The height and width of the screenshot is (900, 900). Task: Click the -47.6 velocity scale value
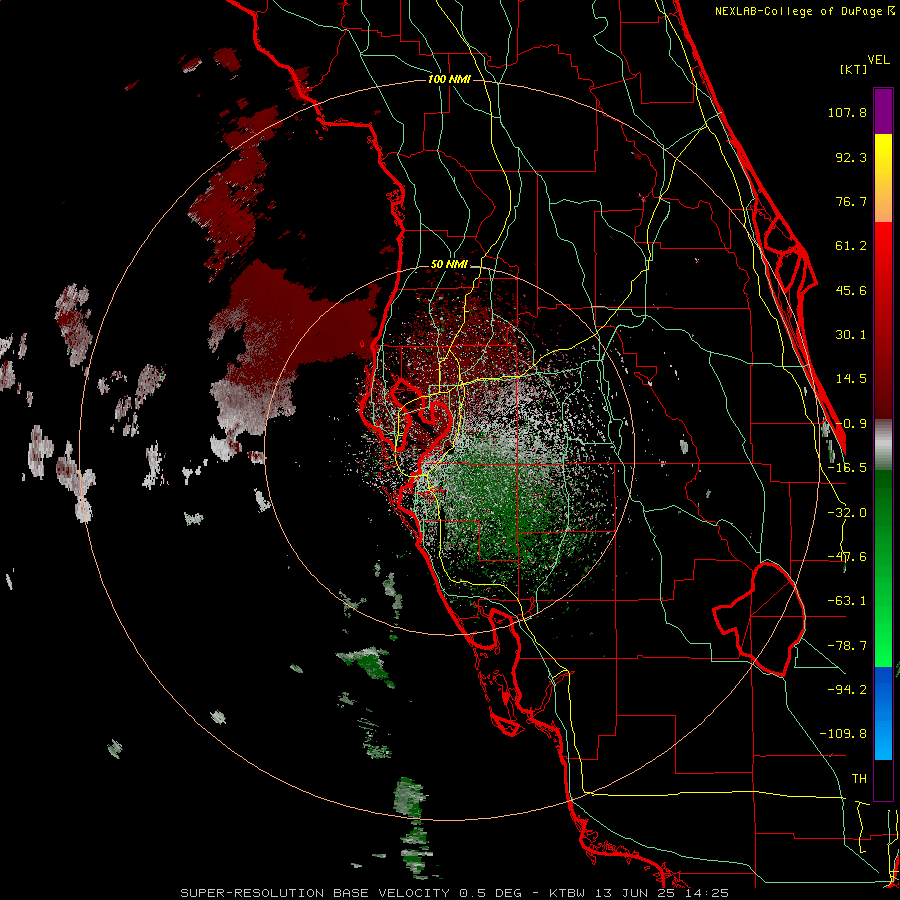click(x=847, y=557)
